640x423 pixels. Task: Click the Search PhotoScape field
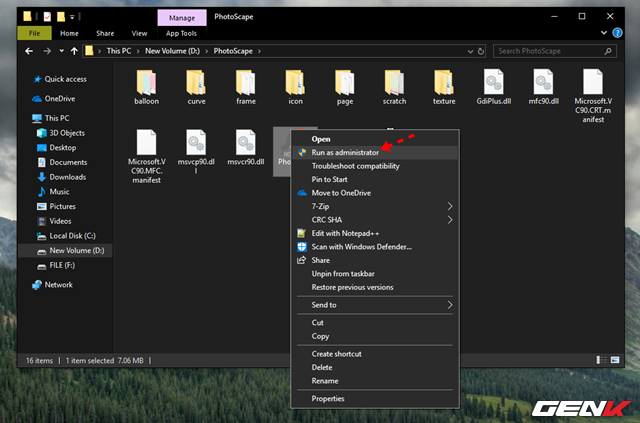555,51
